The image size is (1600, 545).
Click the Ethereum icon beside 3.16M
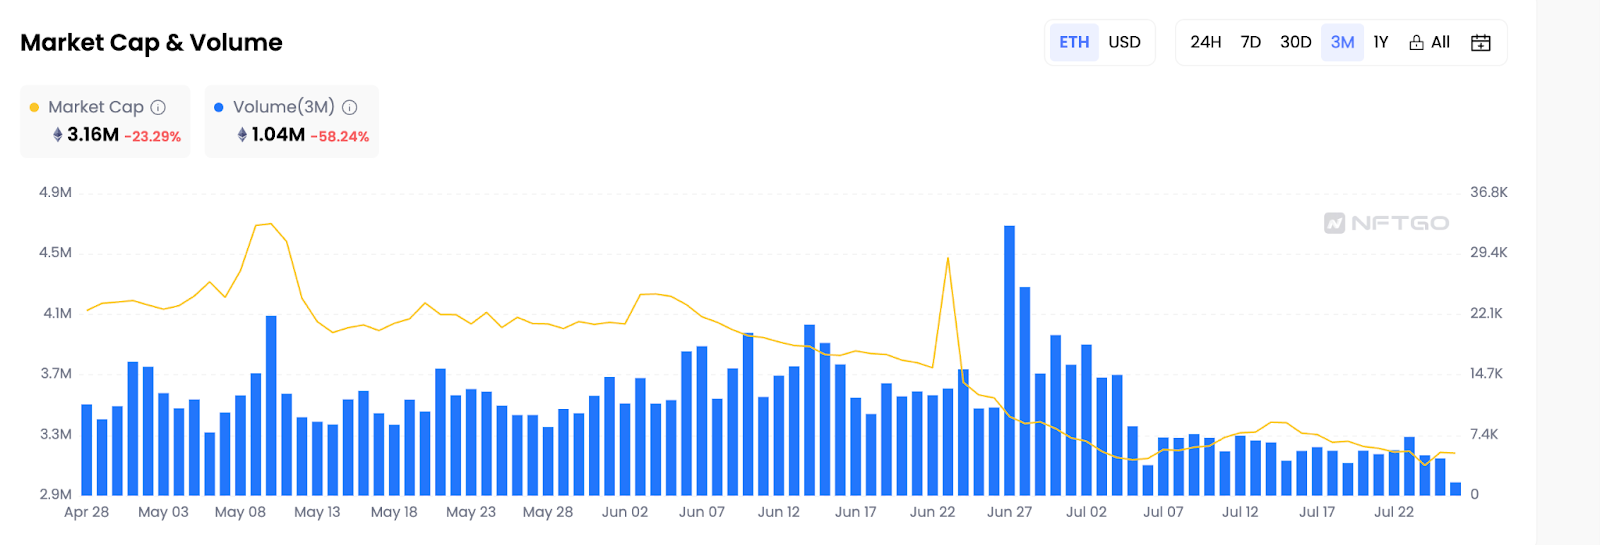[58, 134]
